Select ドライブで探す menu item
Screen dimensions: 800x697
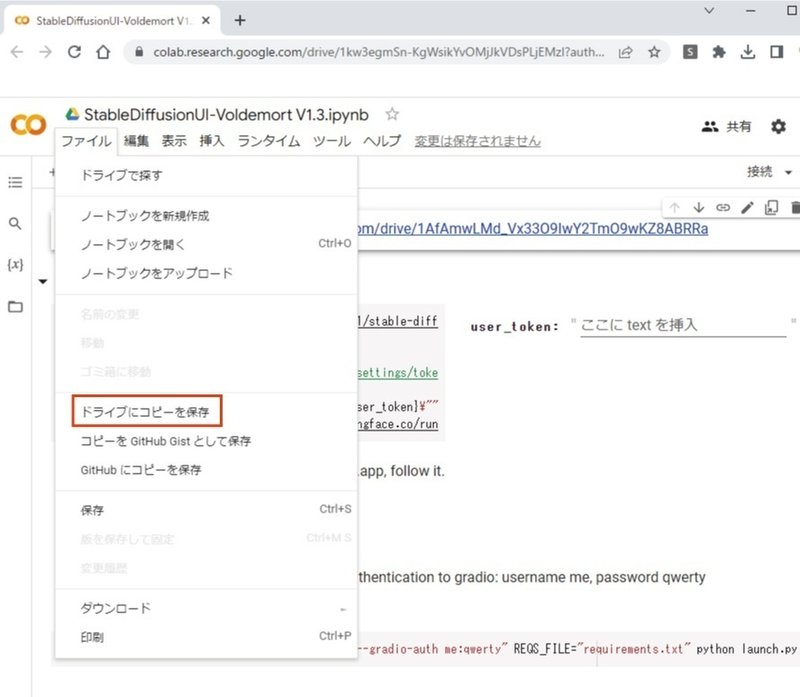coord(206,175)
